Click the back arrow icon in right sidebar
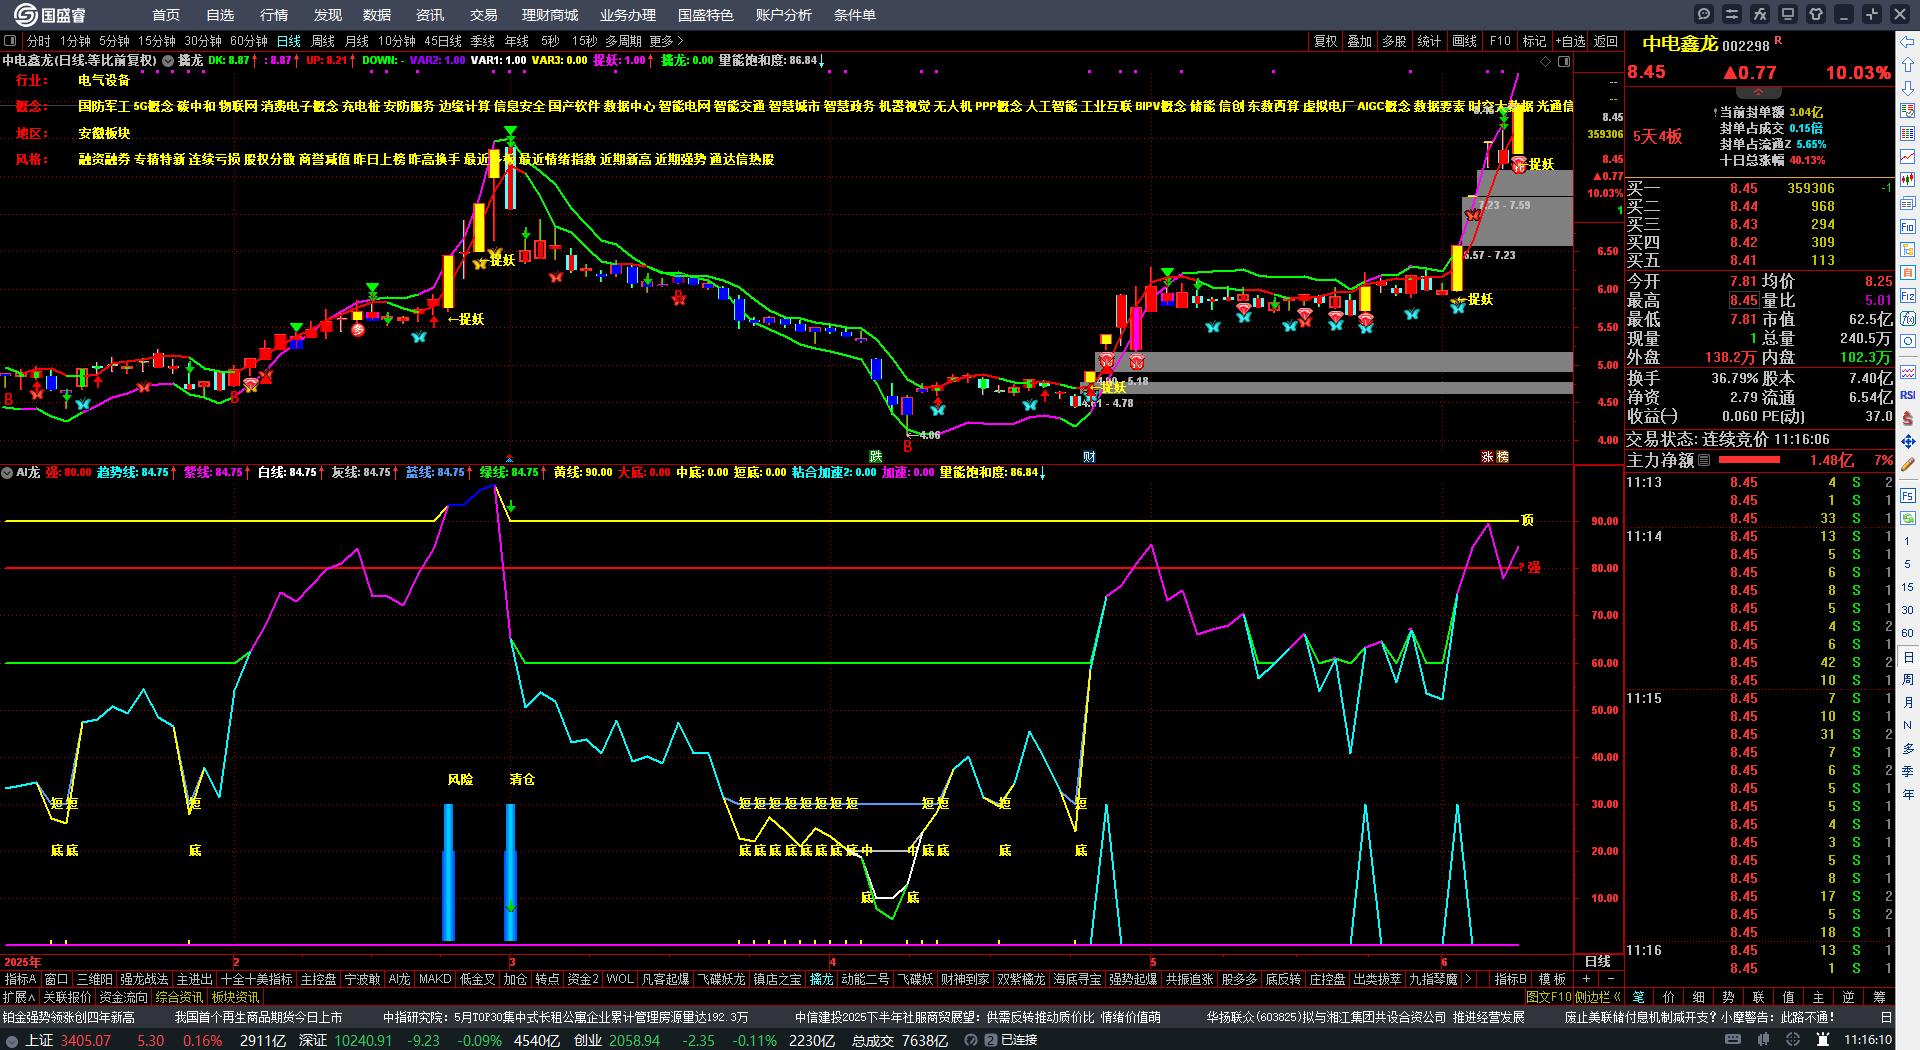The height and width of the screenshot is (1050, 1920). click(x=1907, y=42)
